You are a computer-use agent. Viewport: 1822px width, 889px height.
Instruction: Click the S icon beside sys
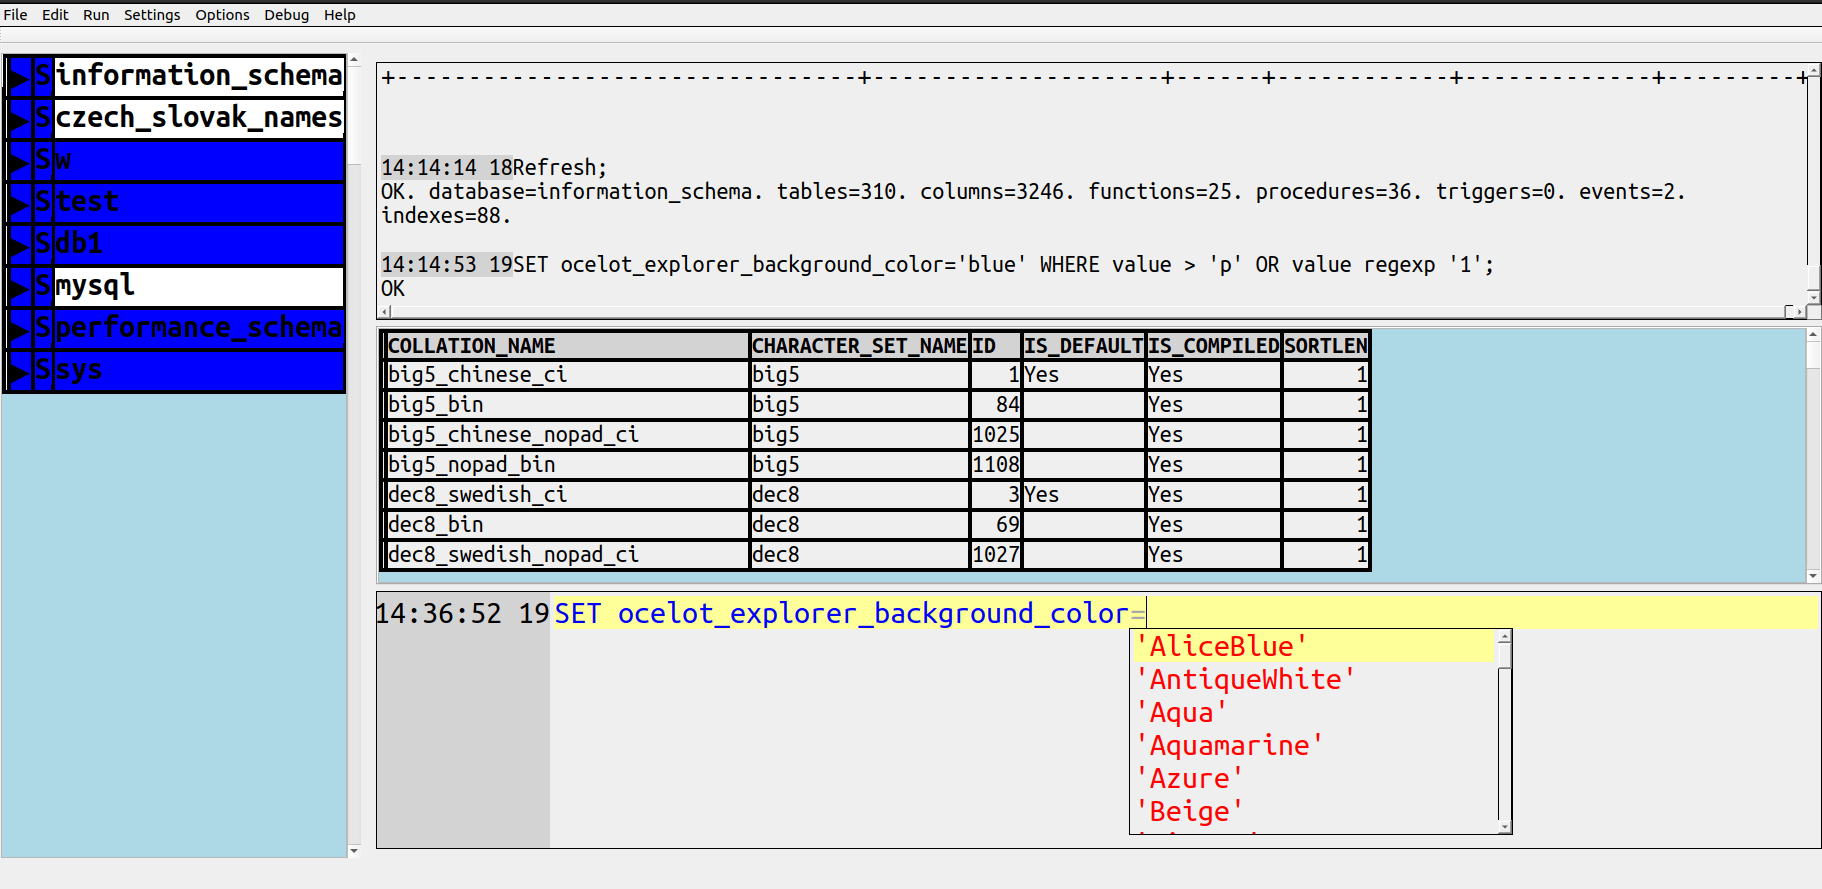pos(43,370)
